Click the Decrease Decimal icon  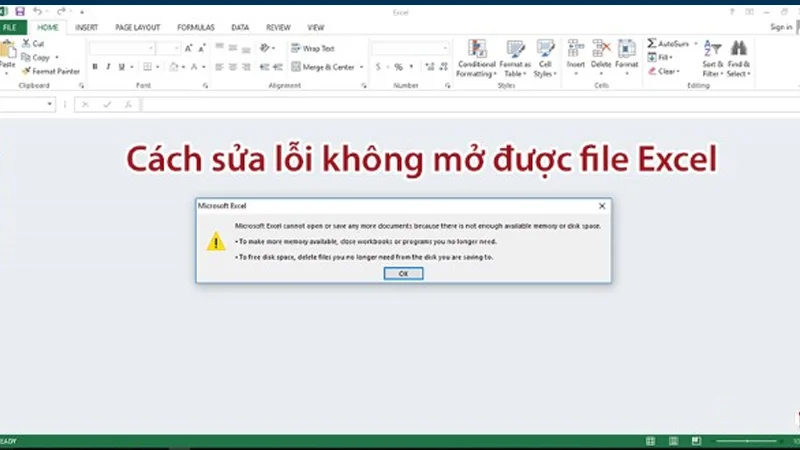pos(443,67)
